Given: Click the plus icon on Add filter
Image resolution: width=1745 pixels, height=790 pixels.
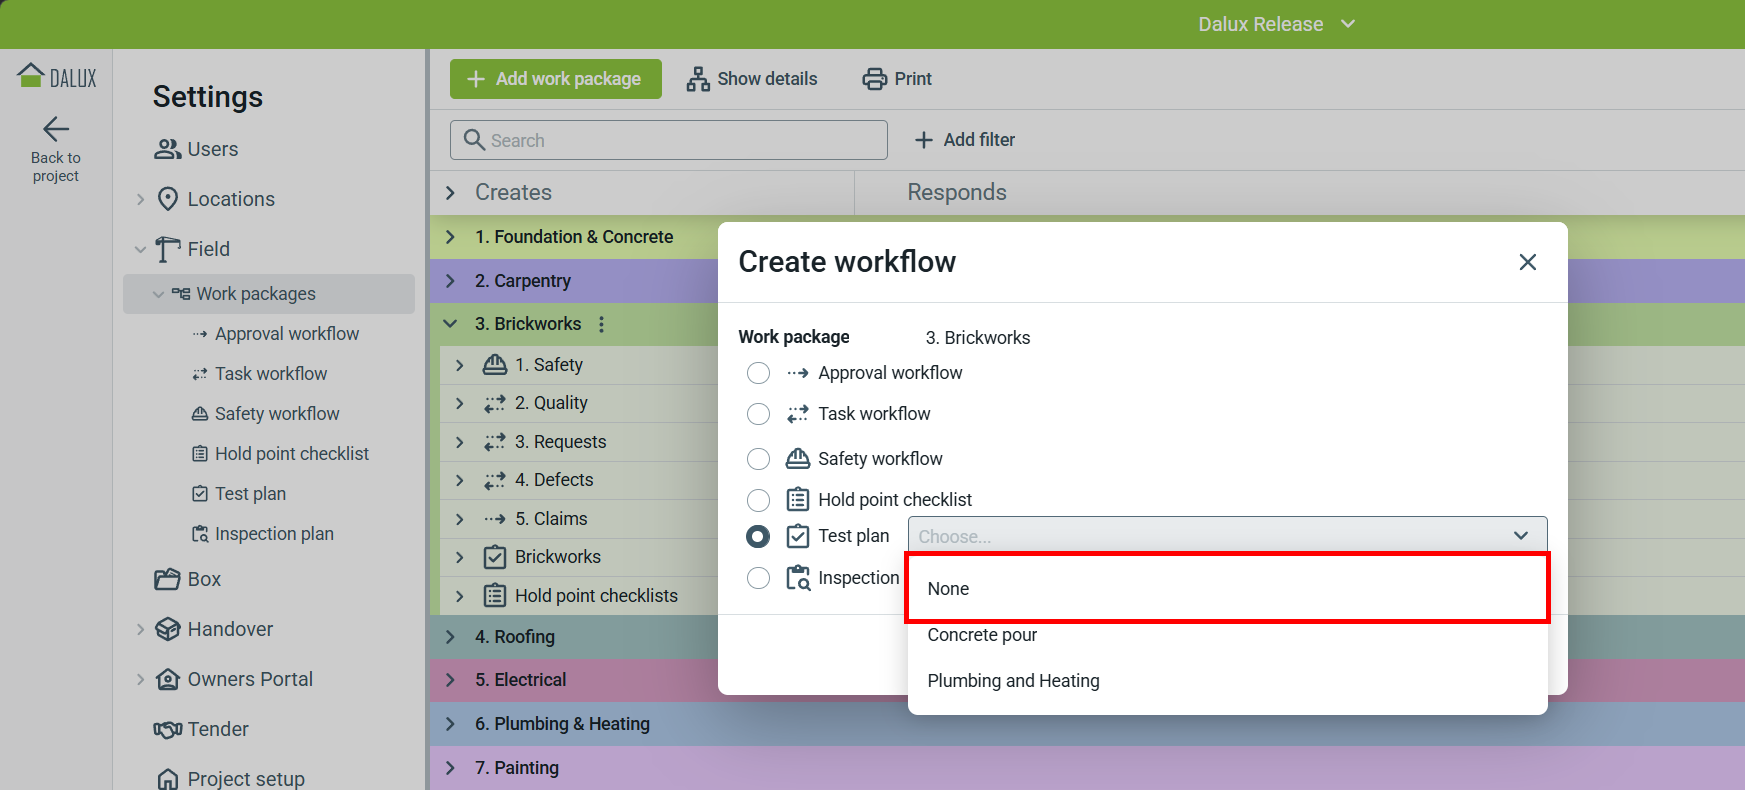Looking at the screenshot, I should 924,140.
